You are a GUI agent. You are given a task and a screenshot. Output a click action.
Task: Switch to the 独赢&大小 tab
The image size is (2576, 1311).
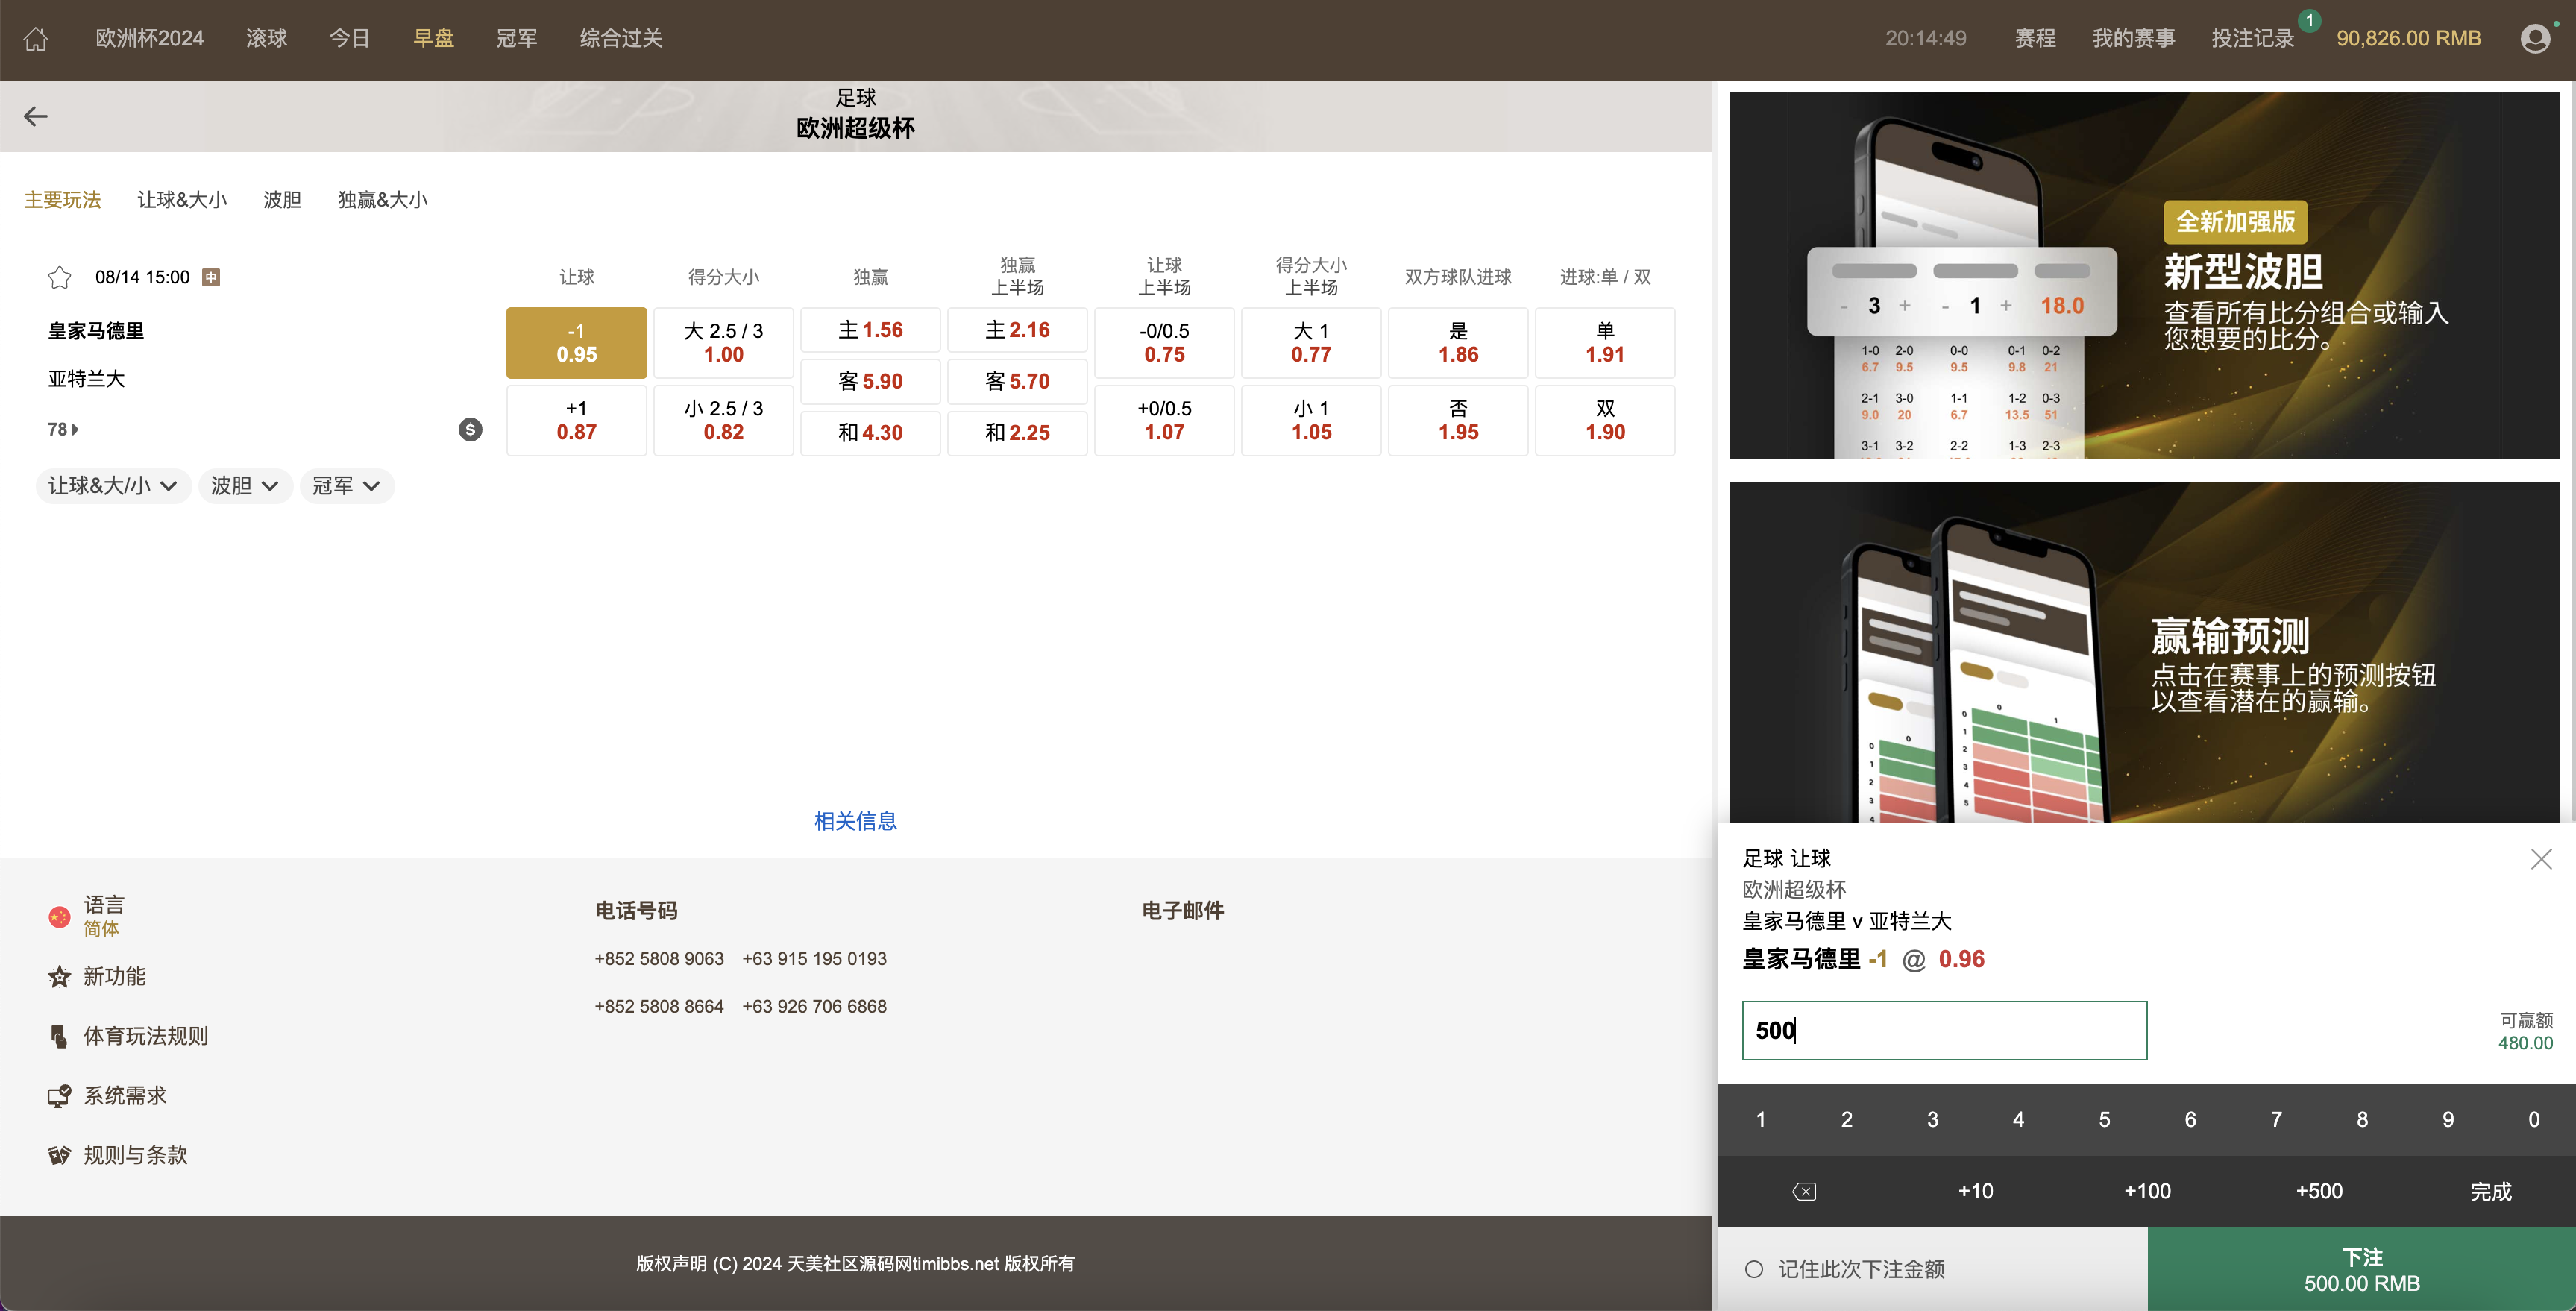pyautogui.click(x=383, y=199)
